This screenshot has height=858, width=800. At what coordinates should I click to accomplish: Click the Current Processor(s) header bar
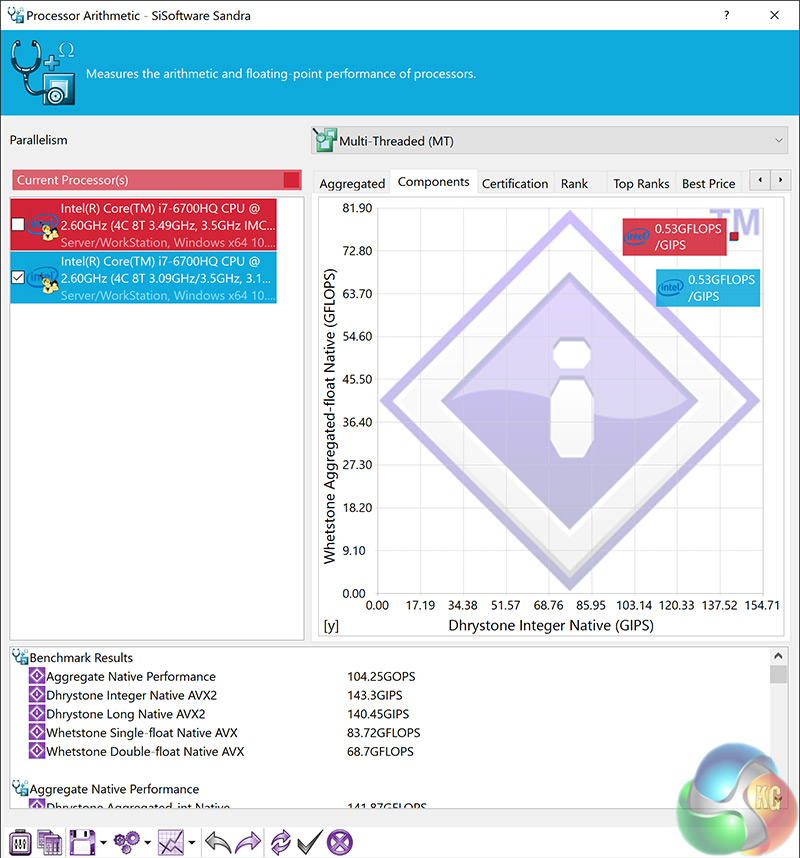point(157,179)
